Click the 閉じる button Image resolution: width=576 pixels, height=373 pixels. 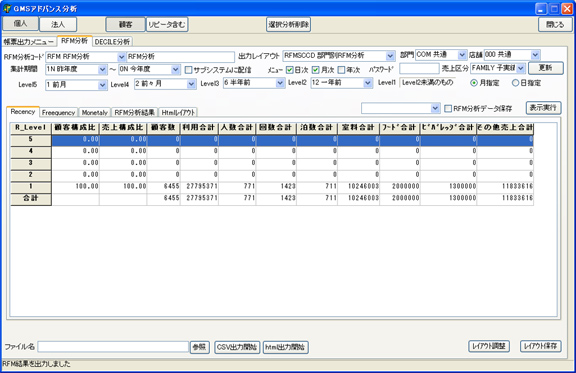(555, 25)
